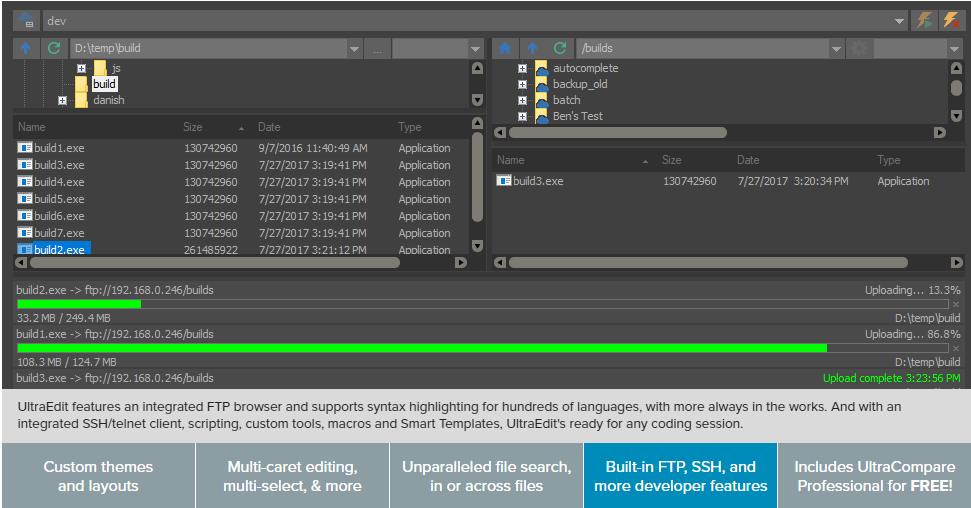Open the D:\temp\build path dropdown
Viewport: 971px width, 508px height.
(354, 49)
